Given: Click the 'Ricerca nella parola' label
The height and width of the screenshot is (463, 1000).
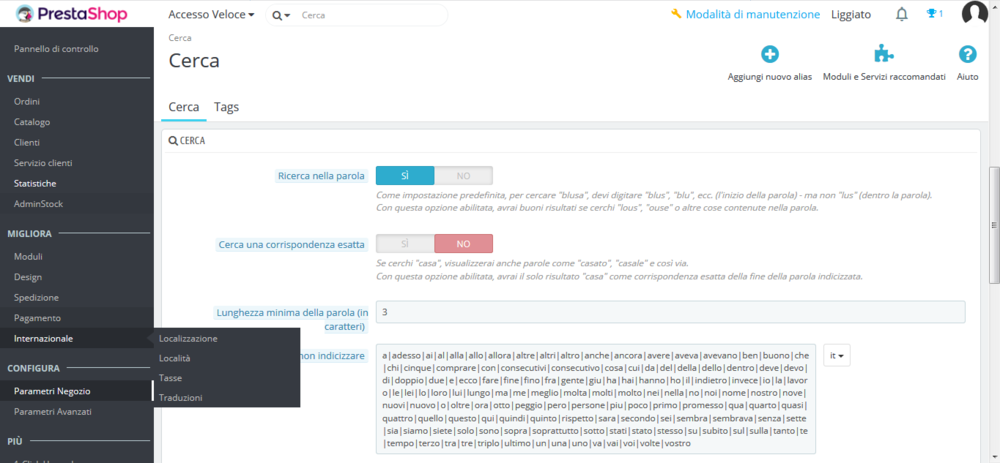Looking at the screenshot, I should pyautogui.click(x=321, y=175).
